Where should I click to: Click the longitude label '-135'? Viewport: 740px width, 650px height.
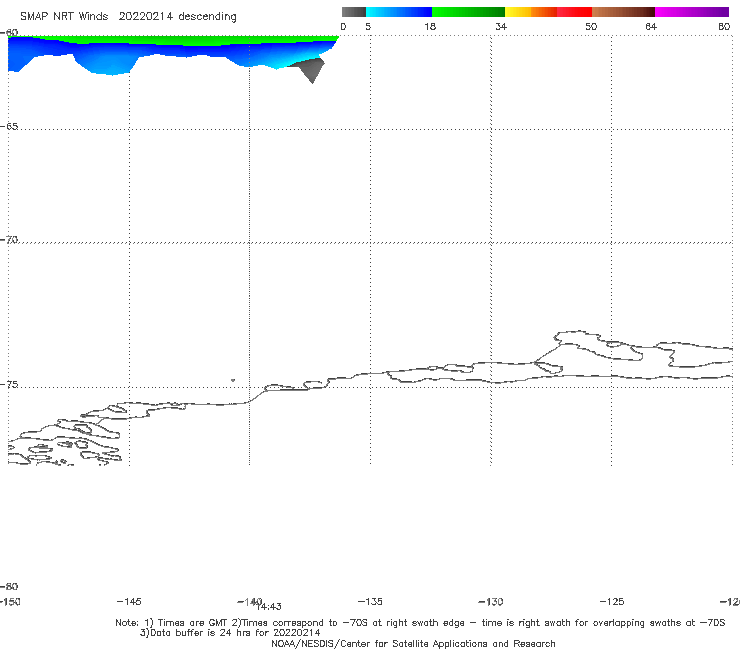click(370, 601)
